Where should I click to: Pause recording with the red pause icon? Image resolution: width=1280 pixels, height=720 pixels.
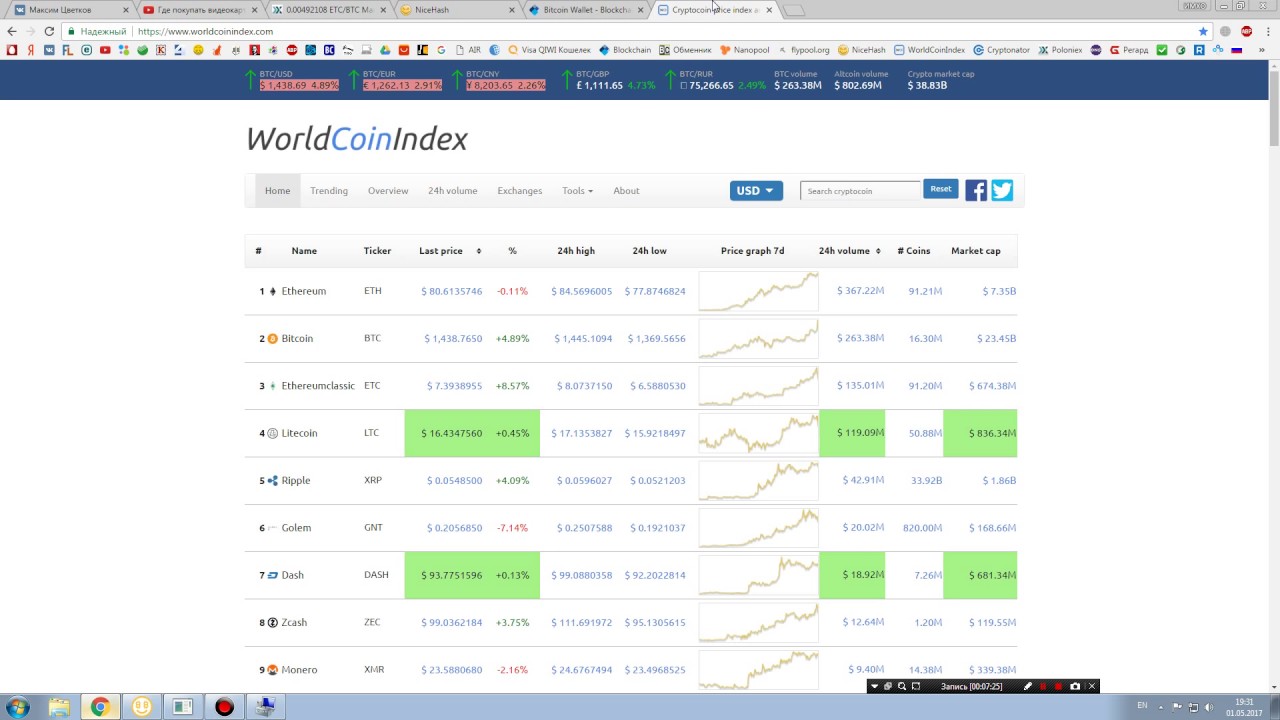pyautogui.click(x=1043, y=686)
